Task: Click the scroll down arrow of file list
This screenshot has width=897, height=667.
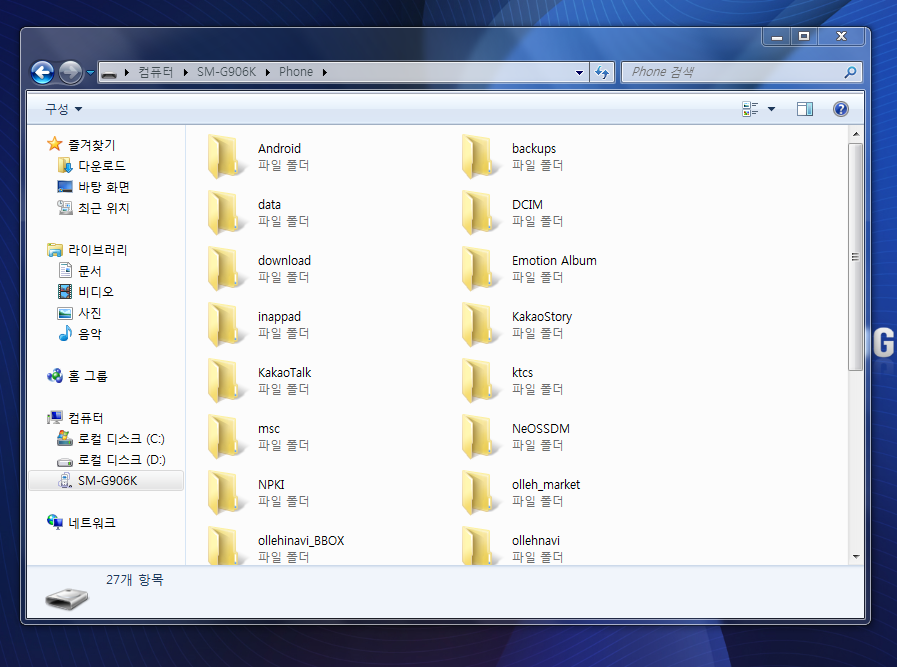Action: (x=855, y=556)
